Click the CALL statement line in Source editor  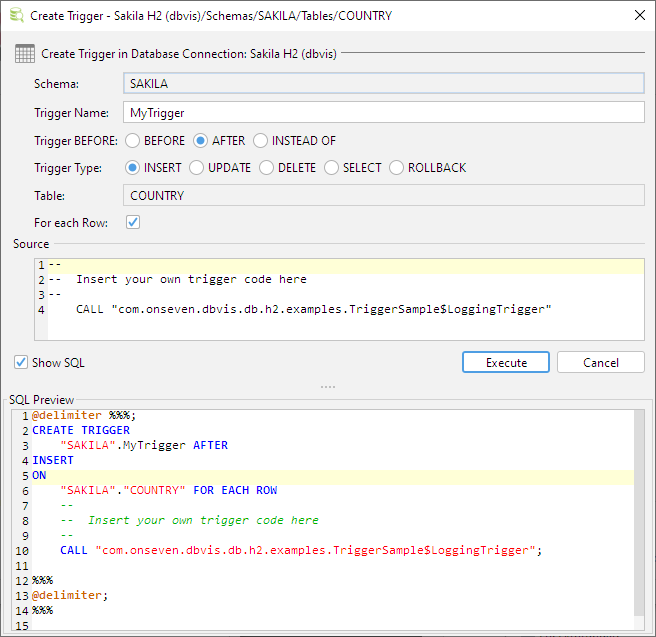coord(312,310)
